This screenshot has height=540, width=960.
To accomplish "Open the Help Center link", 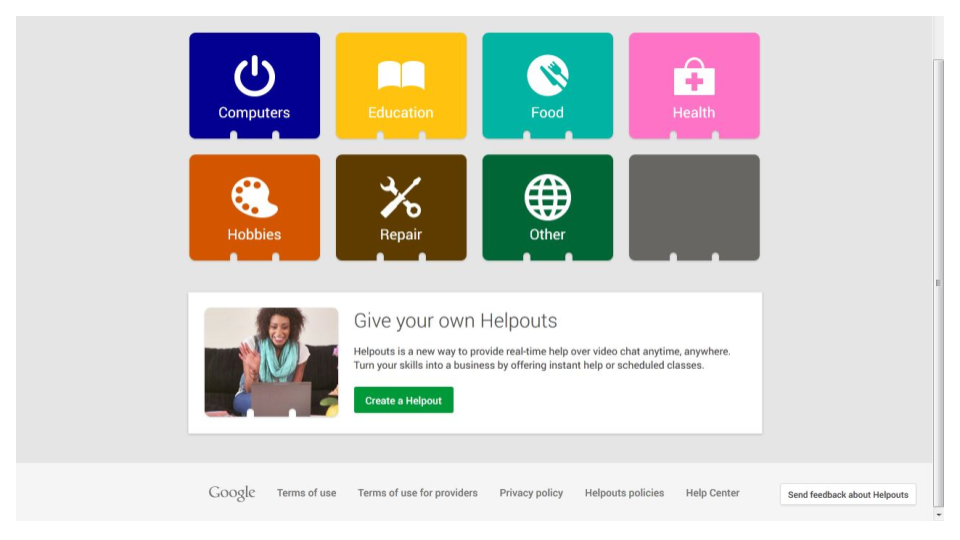I will [713, 493].
